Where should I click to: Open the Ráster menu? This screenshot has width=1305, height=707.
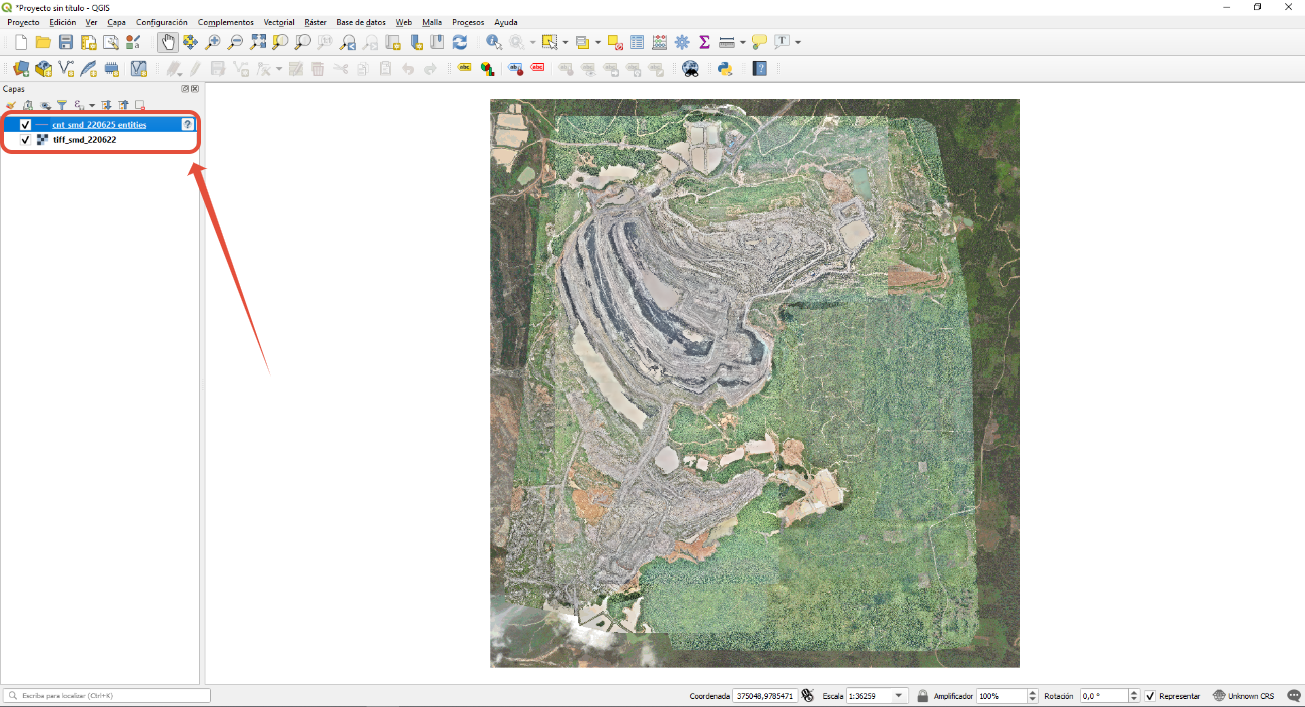pyautogui.click(x=315, y=22)
